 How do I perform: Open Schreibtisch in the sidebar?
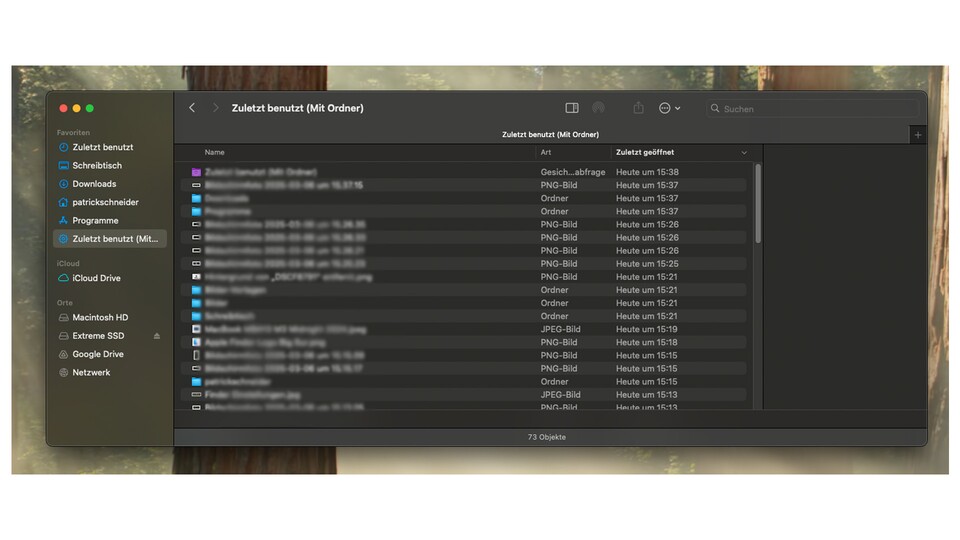(97, 166)
